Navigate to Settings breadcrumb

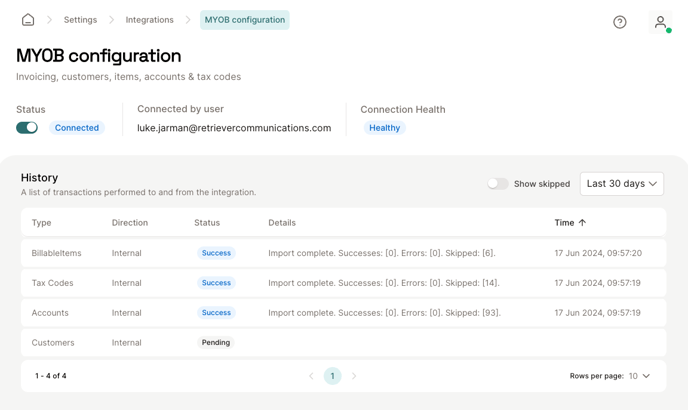(80, 20)
